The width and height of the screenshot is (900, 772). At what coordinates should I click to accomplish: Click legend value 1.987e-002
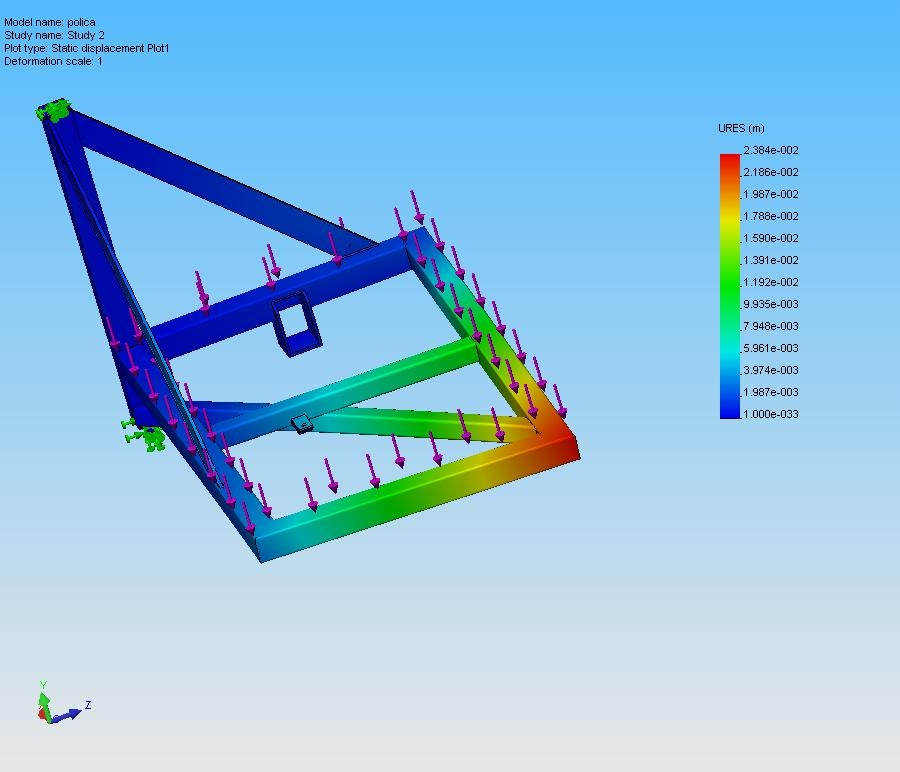771,194
